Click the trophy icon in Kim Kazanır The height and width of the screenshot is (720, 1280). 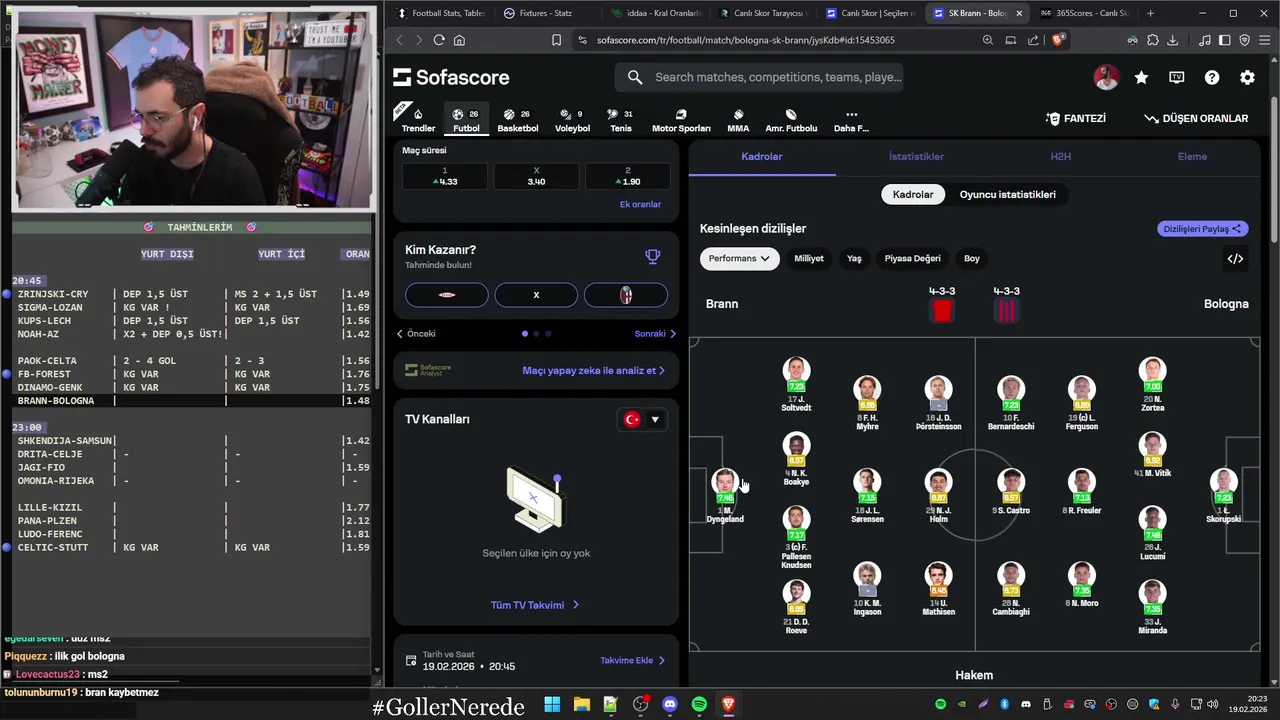pos(653,256)
